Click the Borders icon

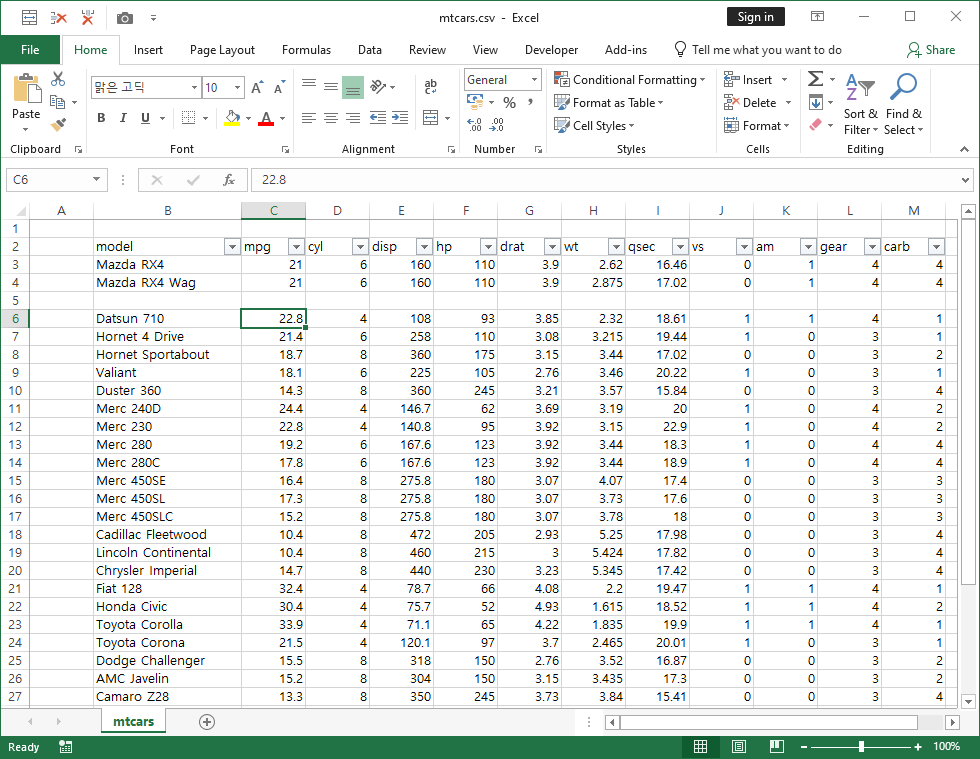(188, 118)
